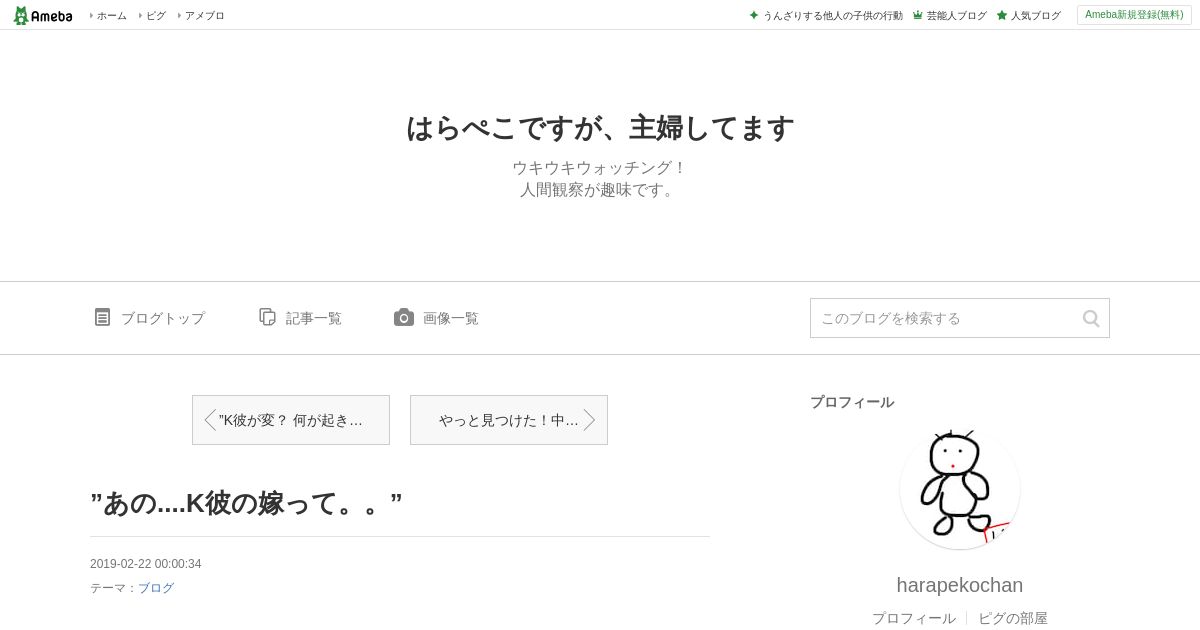The width and height of the screenshot is (1200, 630).
Task: Open the プロフィール link under harapekochan
Action: click(914, 618)
